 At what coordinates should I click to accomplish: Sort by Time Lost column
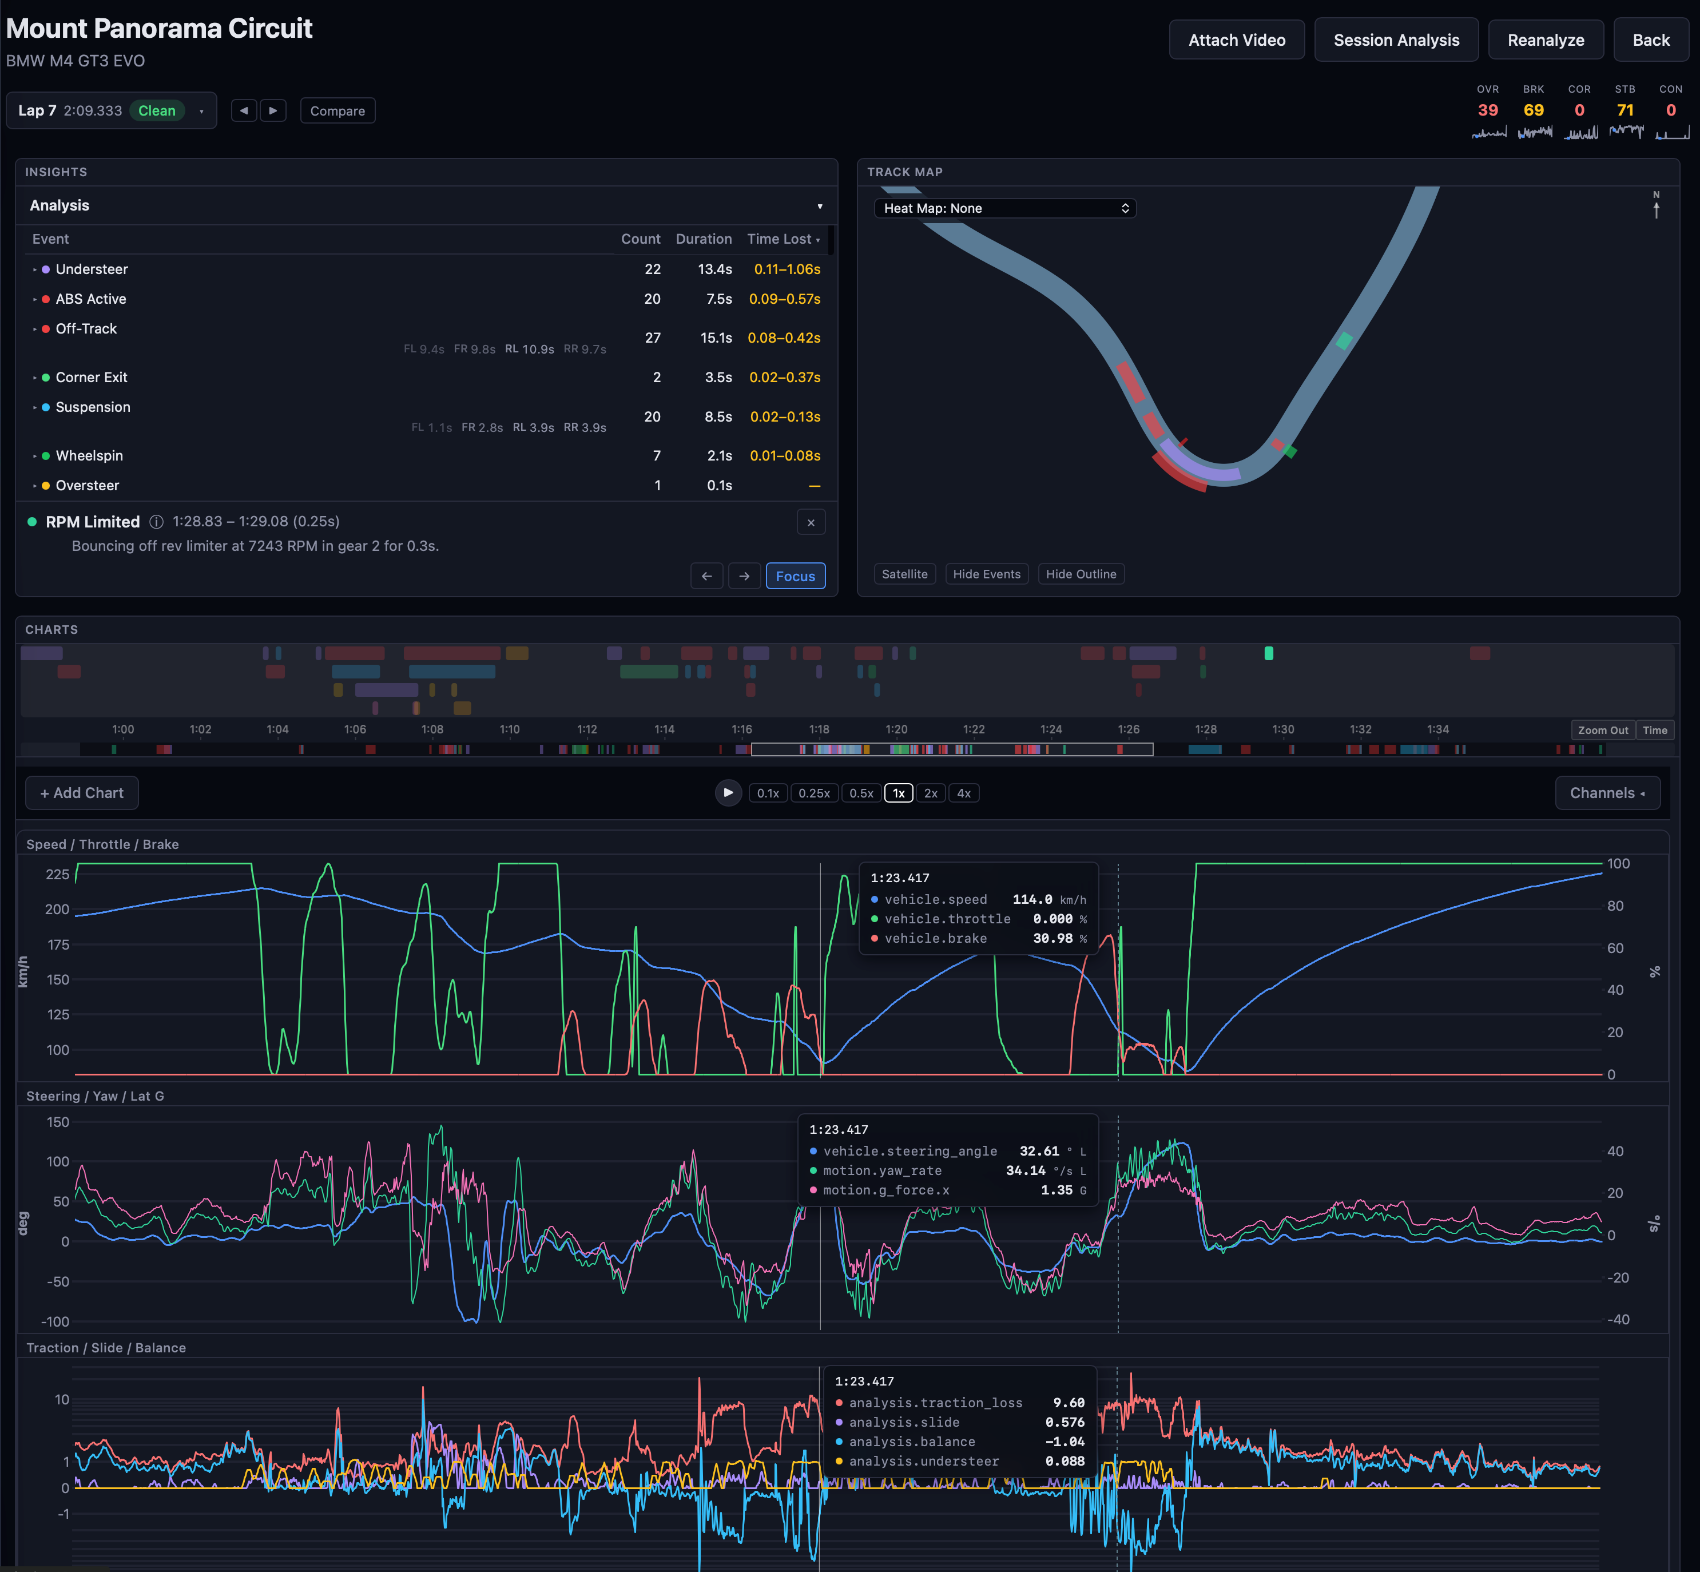pyautogui.click(x=783, y=239)
